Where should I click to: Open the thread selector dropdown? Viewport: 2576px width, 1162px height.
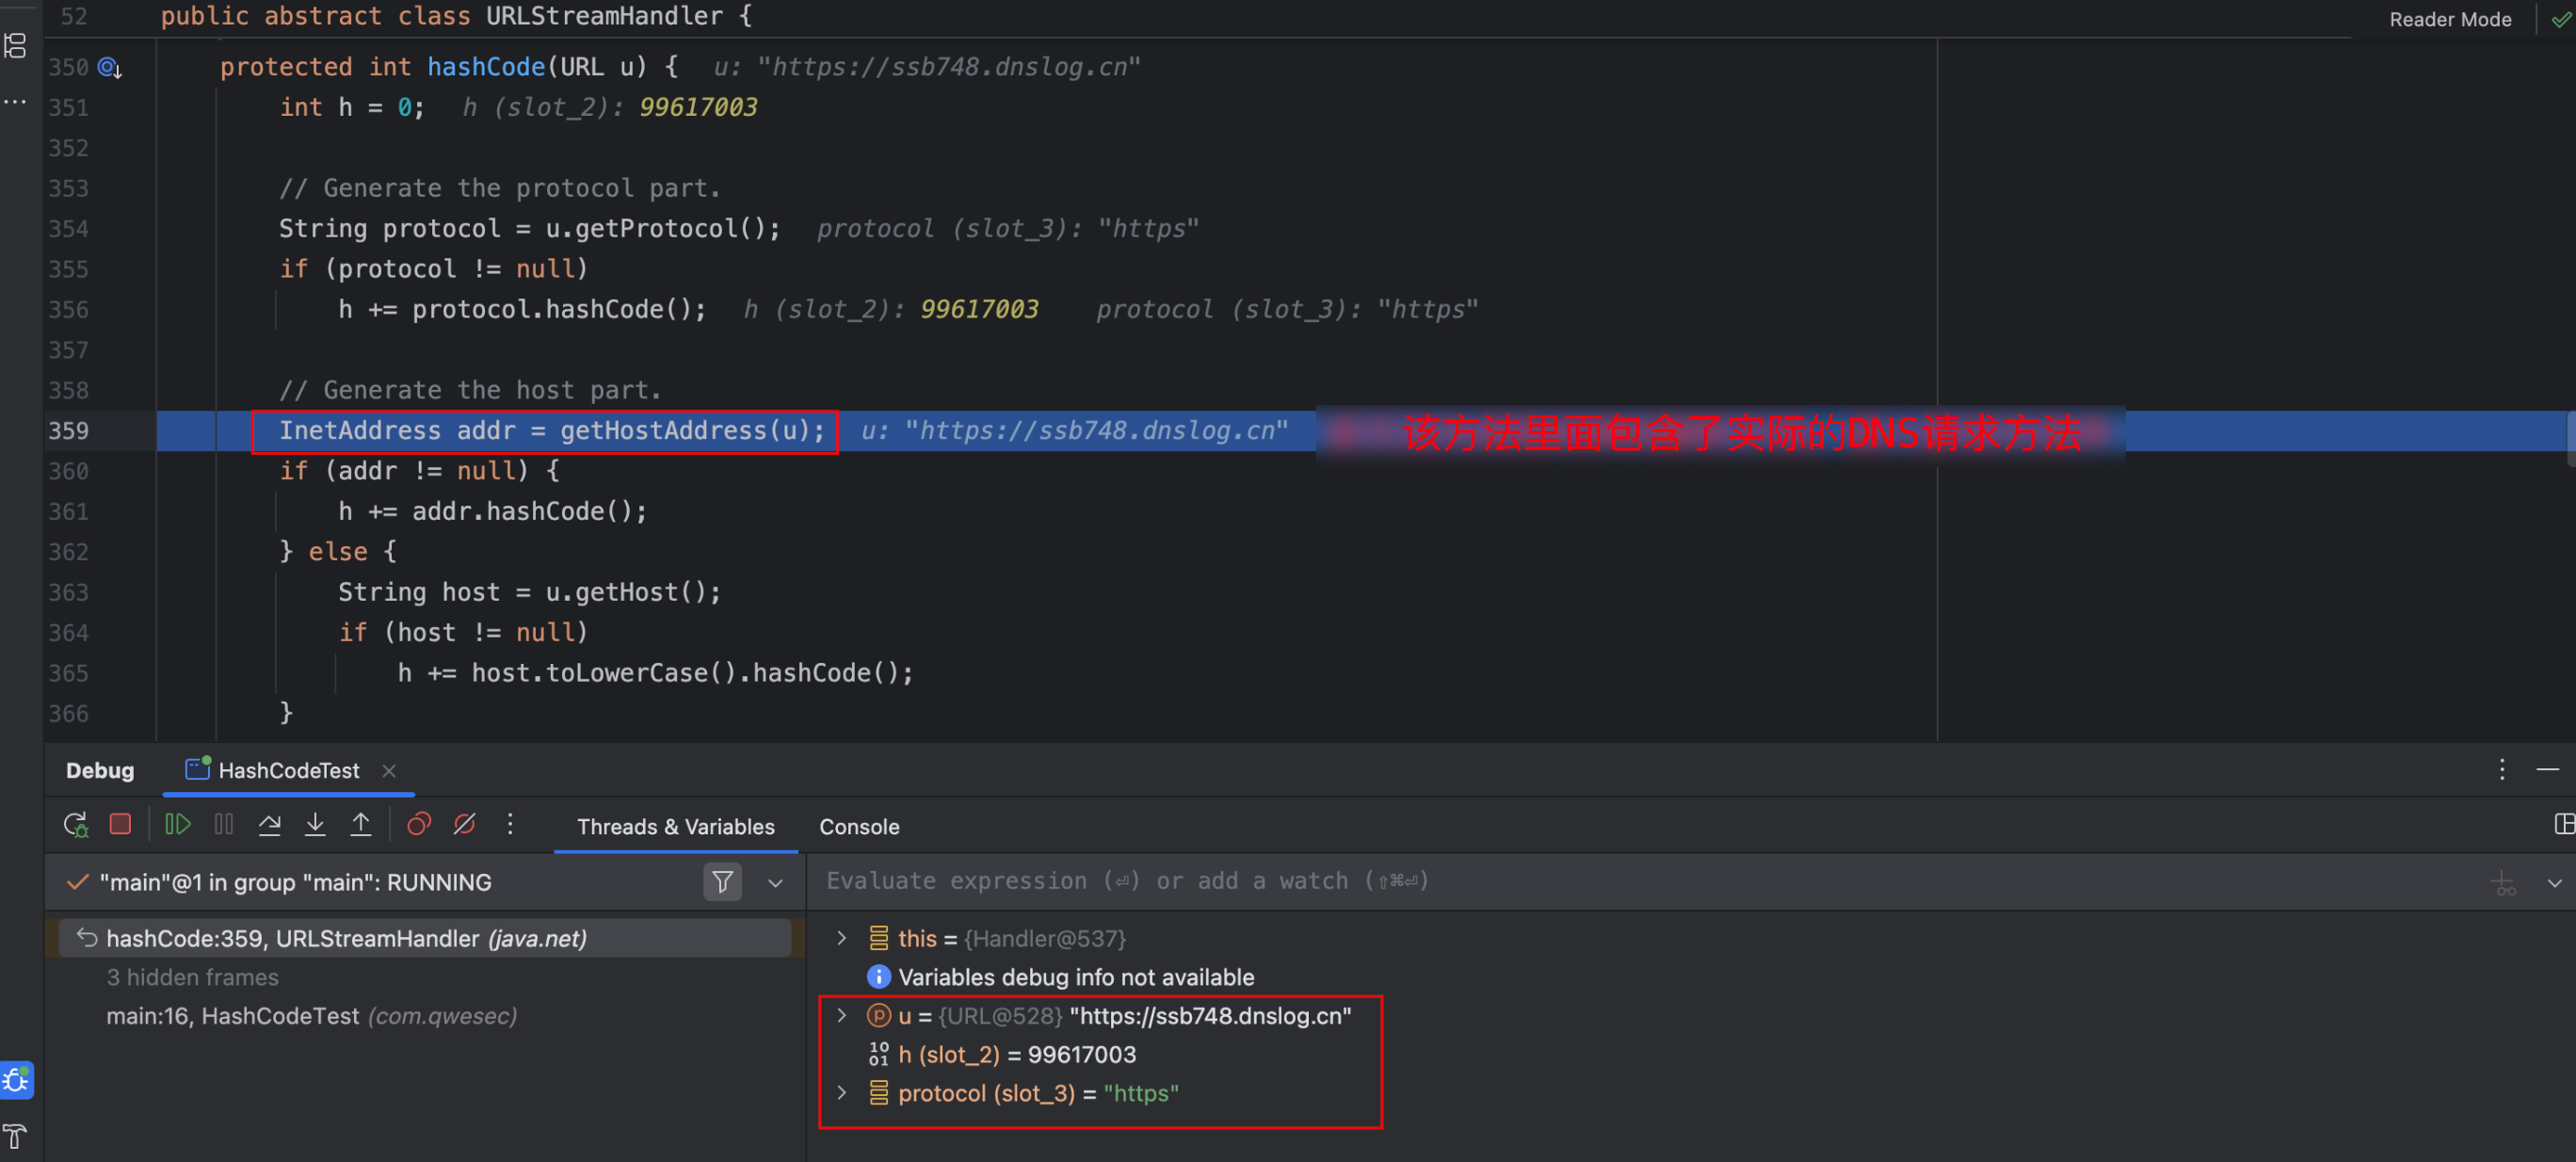pos(775,883)
